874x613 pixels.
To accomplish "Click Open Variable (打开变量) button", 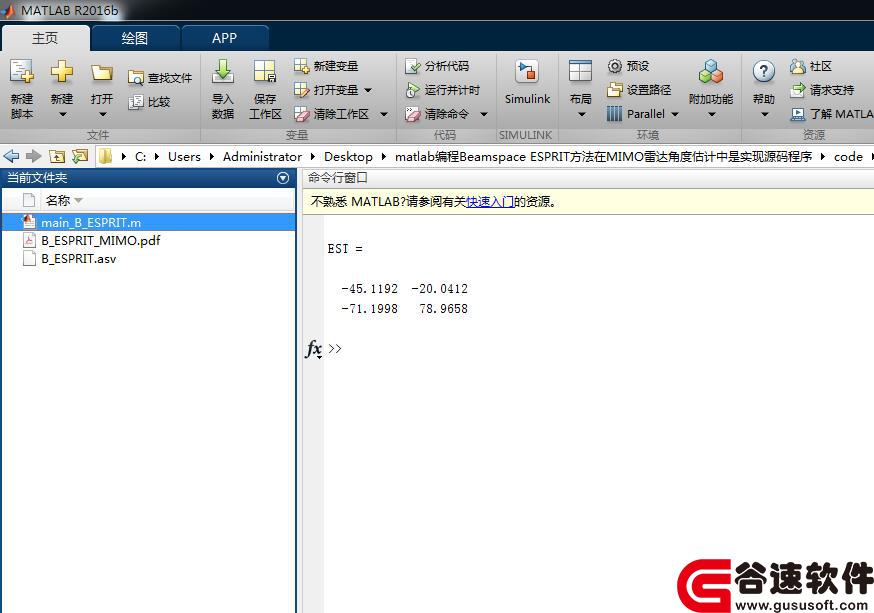I will (x=326, y=90).
